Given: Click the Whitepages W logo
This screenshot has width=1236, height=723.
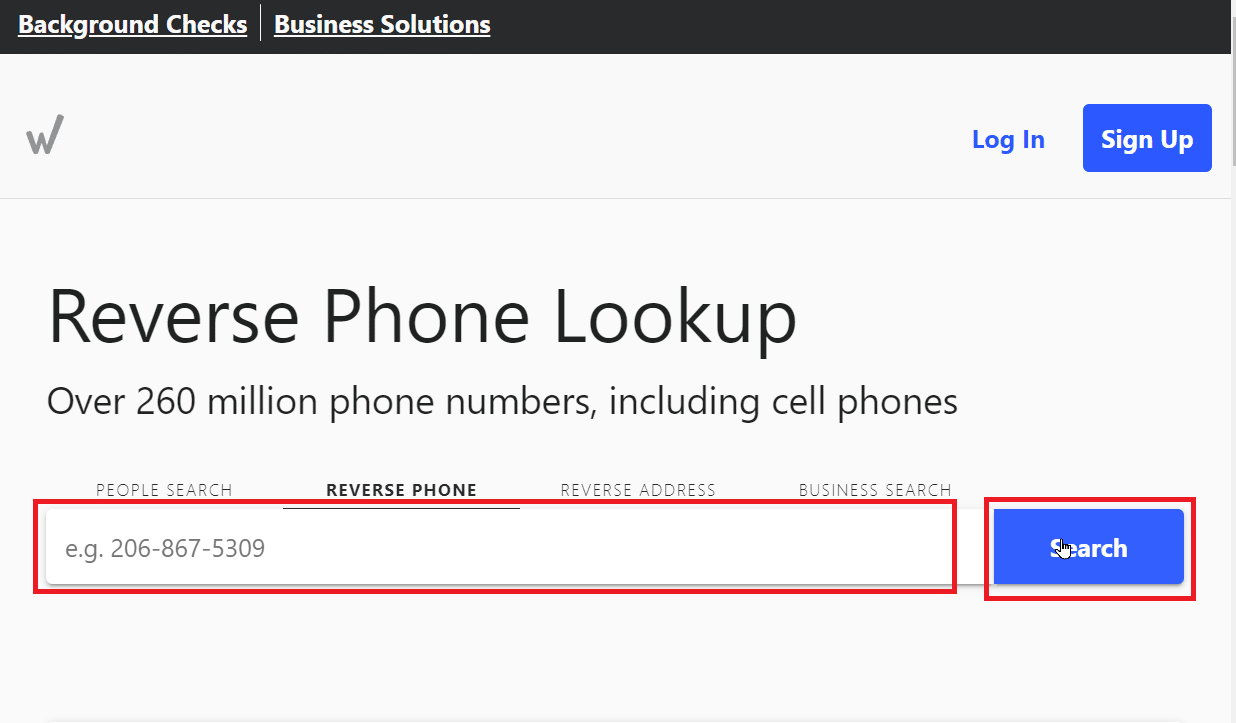Looking at the screenshot, I should coord(45,135).
